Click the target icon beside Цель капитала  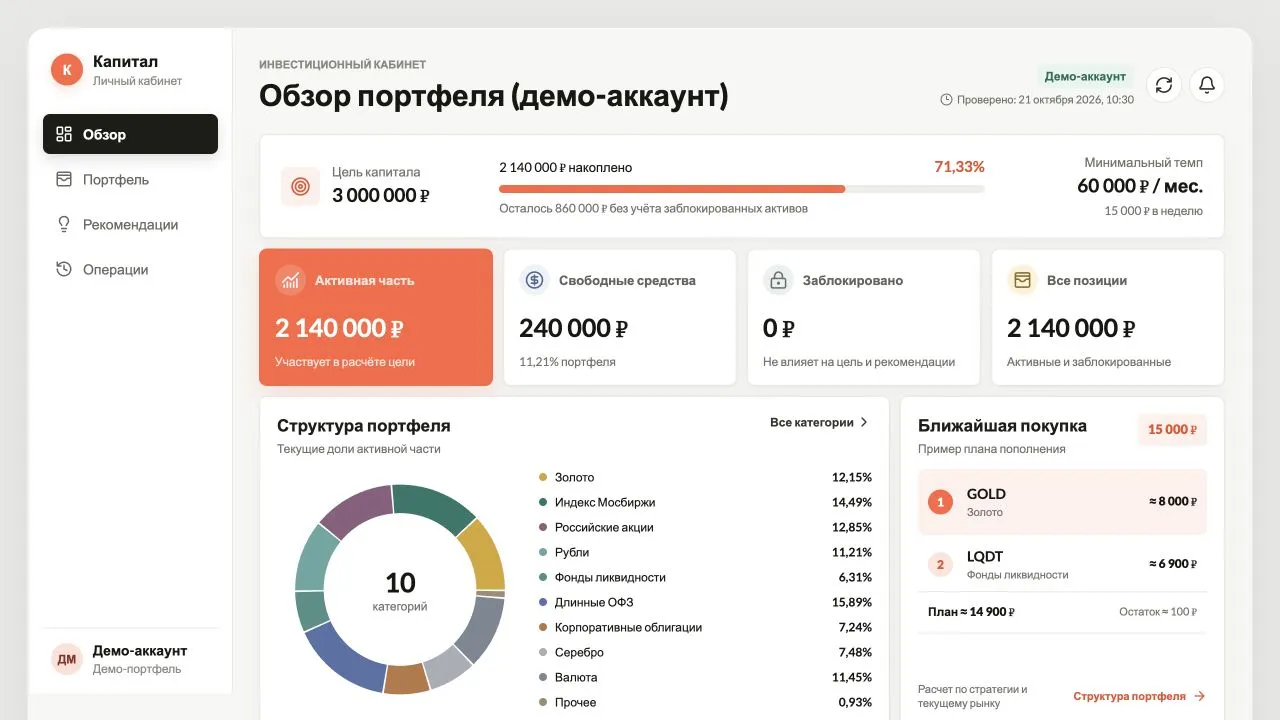(300, 186)
